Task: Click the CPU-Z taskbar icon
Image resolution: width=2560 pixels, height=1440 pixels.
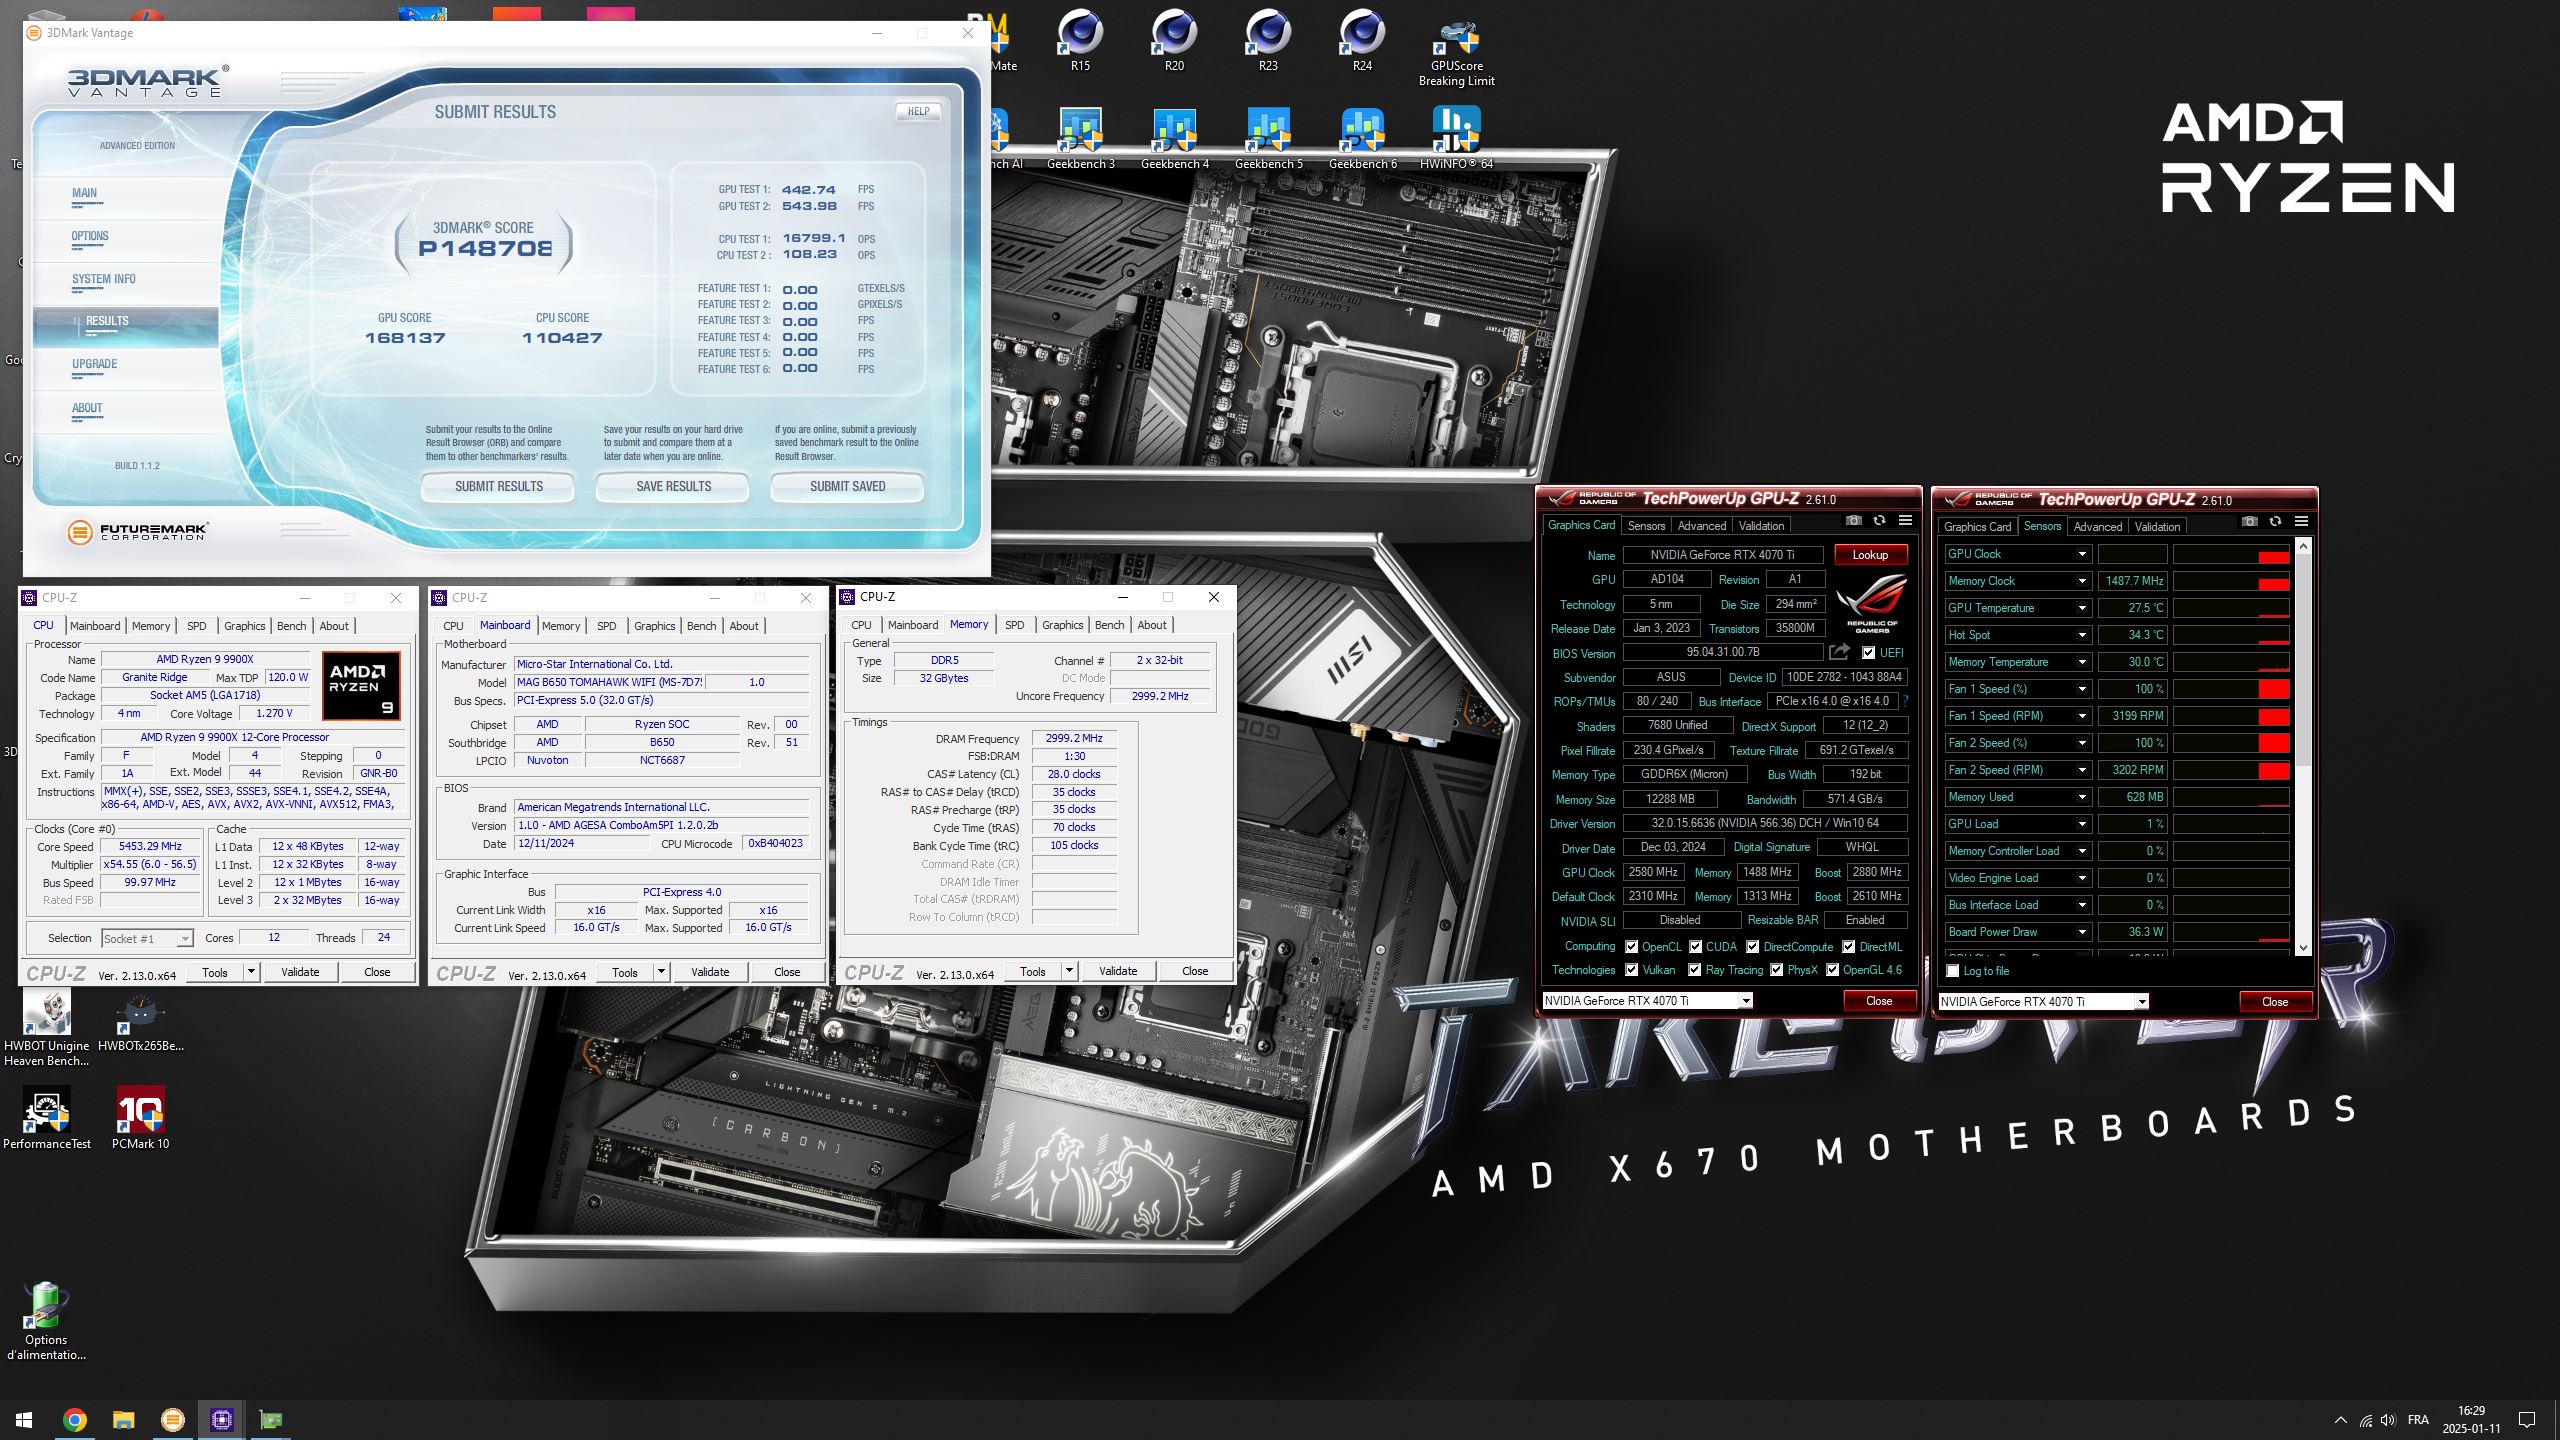Action: [x=222, y=1419]
